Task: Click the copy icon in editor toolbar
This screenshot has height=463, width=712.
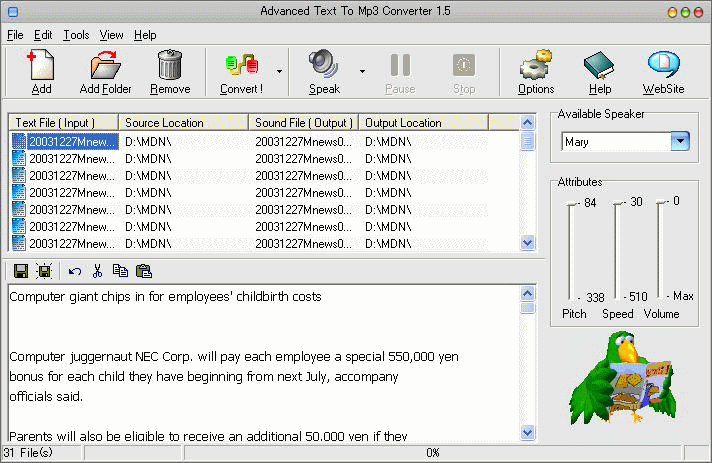Action: [120, 271]
